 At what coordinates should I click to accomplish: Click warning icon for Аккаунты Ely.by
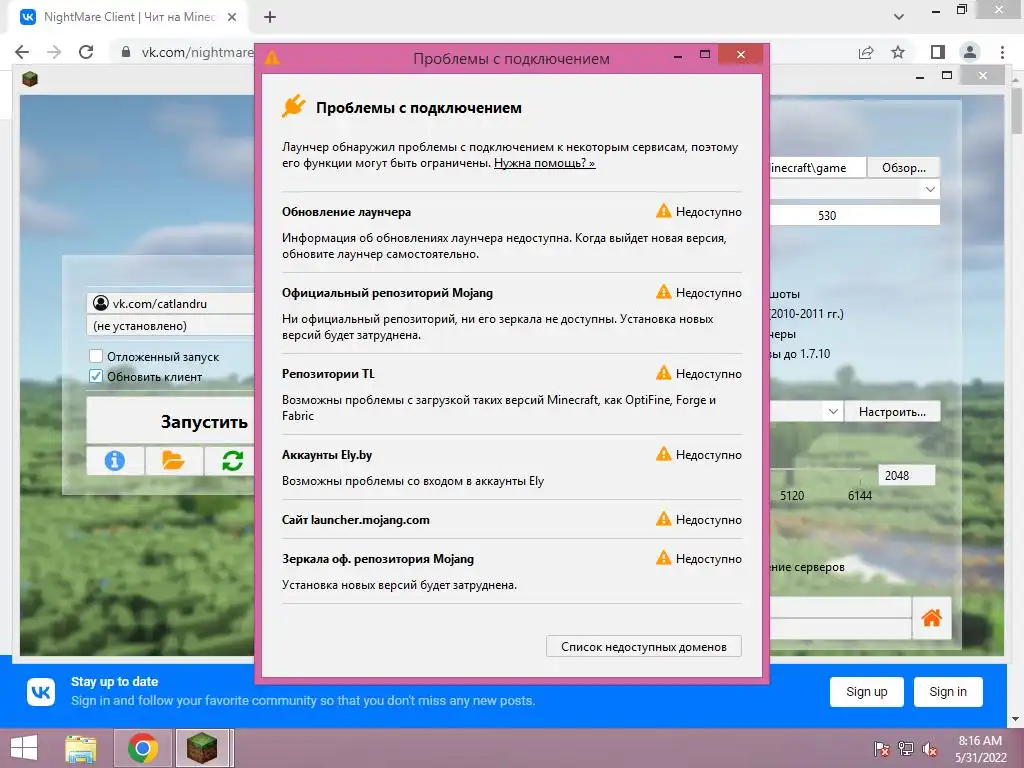[664, 454]
